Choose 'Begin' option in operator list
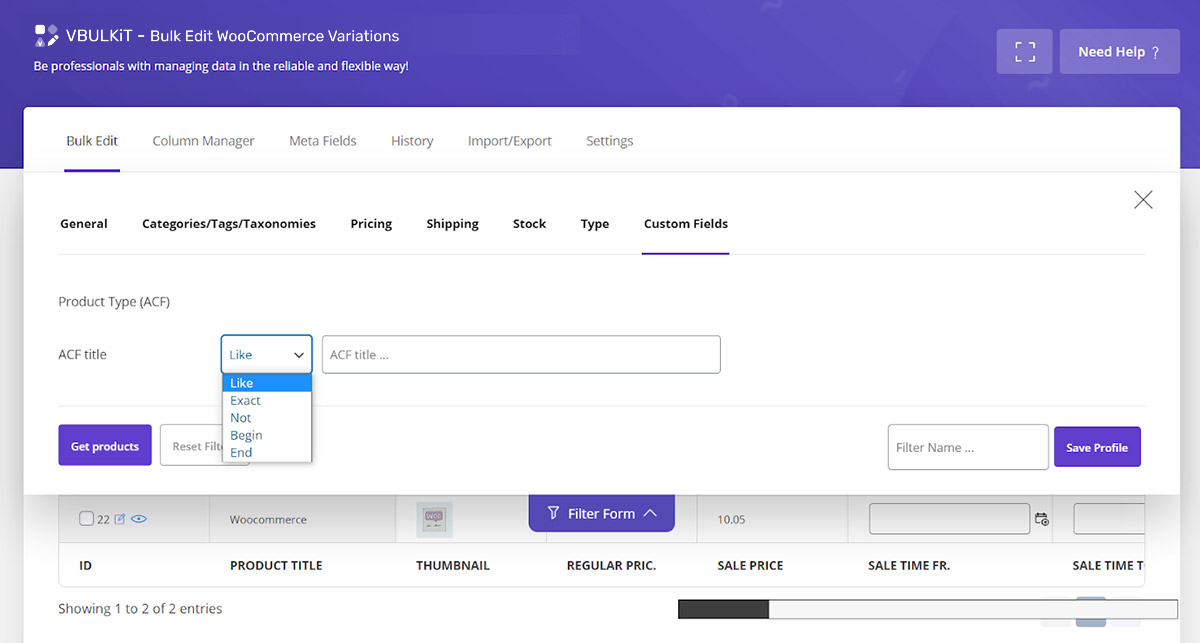Image resolution: width=1200 pixels, height=643 pixels. pos(246,435)
